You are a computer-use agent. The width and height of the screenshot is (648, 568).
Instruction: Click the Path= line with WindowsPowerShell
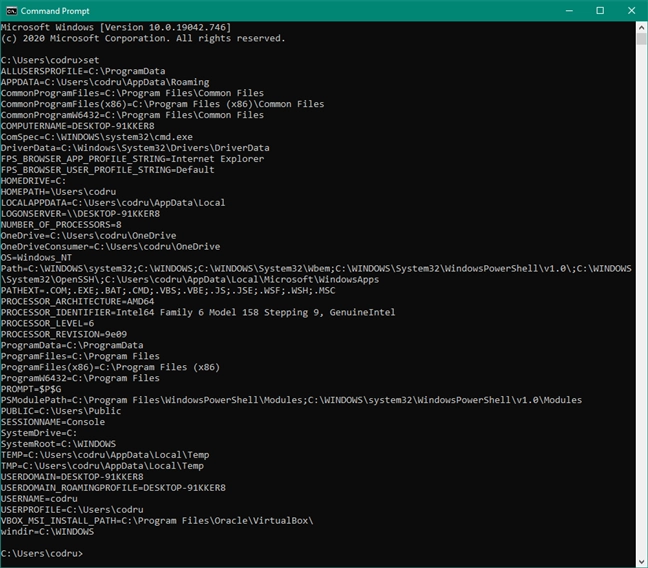pyautogui.click(x=316, y=268)
